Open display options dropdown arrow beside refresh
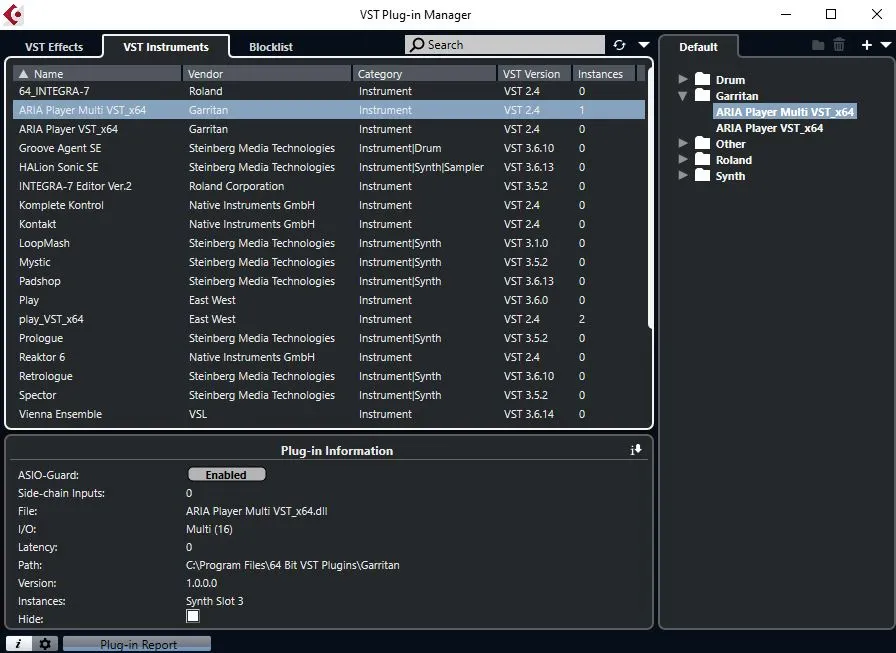The image size is (896, 653). pos(643,45)
